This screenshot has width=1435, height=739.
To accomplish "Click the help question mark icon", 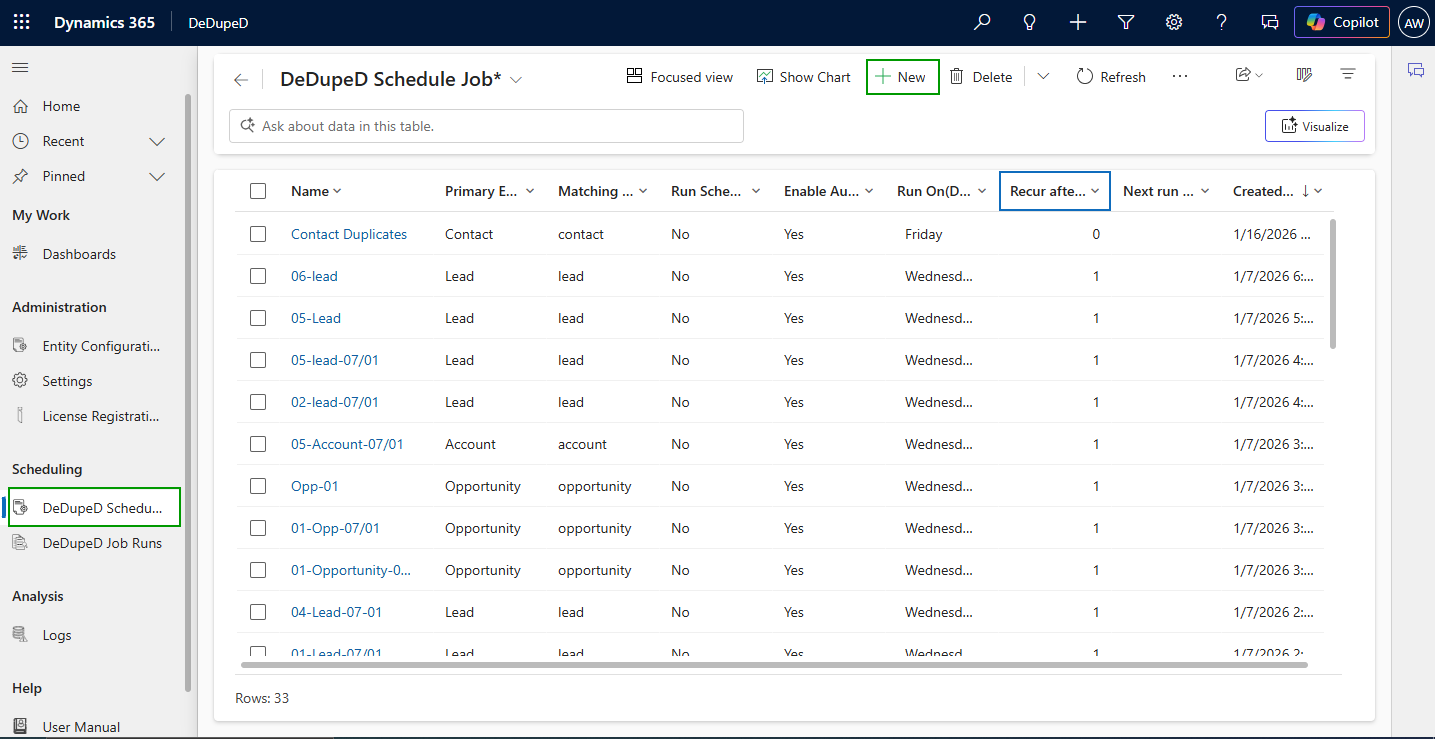I will tap(1221, 22).
